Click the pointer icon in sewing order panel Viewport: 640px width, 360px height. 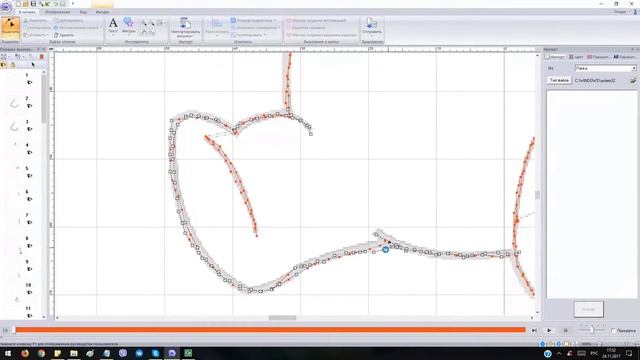(x=33, y=64)
